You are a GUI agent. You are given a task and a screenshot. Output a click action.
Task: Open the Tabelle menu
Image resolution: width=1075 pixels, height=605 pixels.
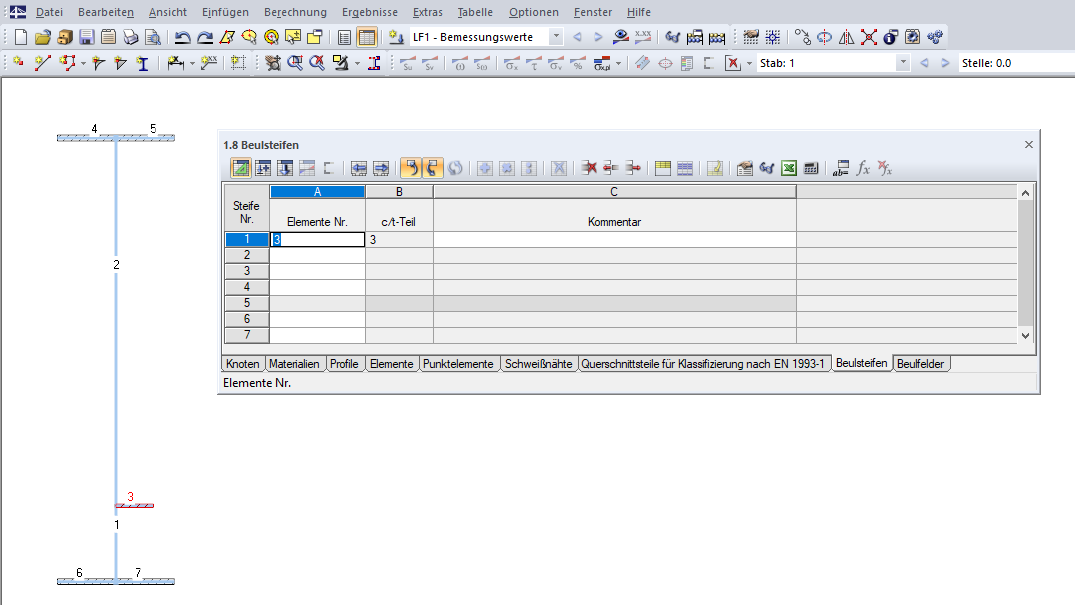coord(475,12)
